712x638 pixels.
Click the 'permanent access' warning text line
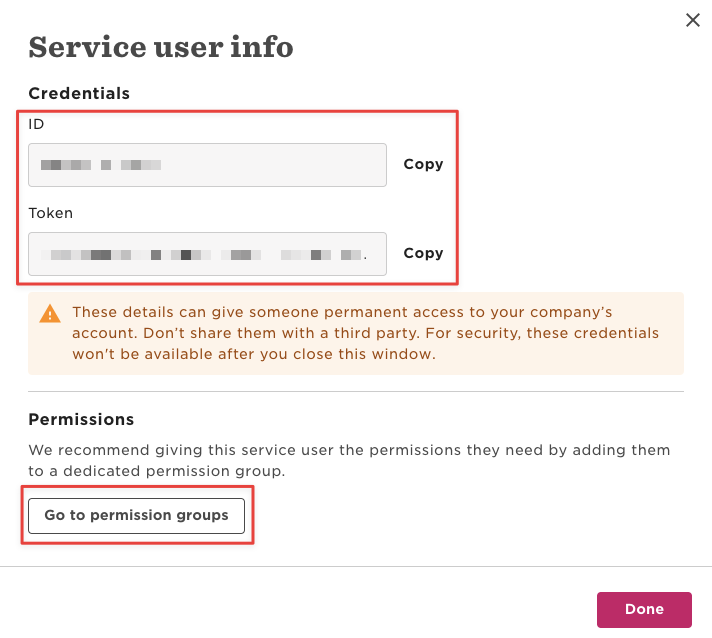(342, 312)
